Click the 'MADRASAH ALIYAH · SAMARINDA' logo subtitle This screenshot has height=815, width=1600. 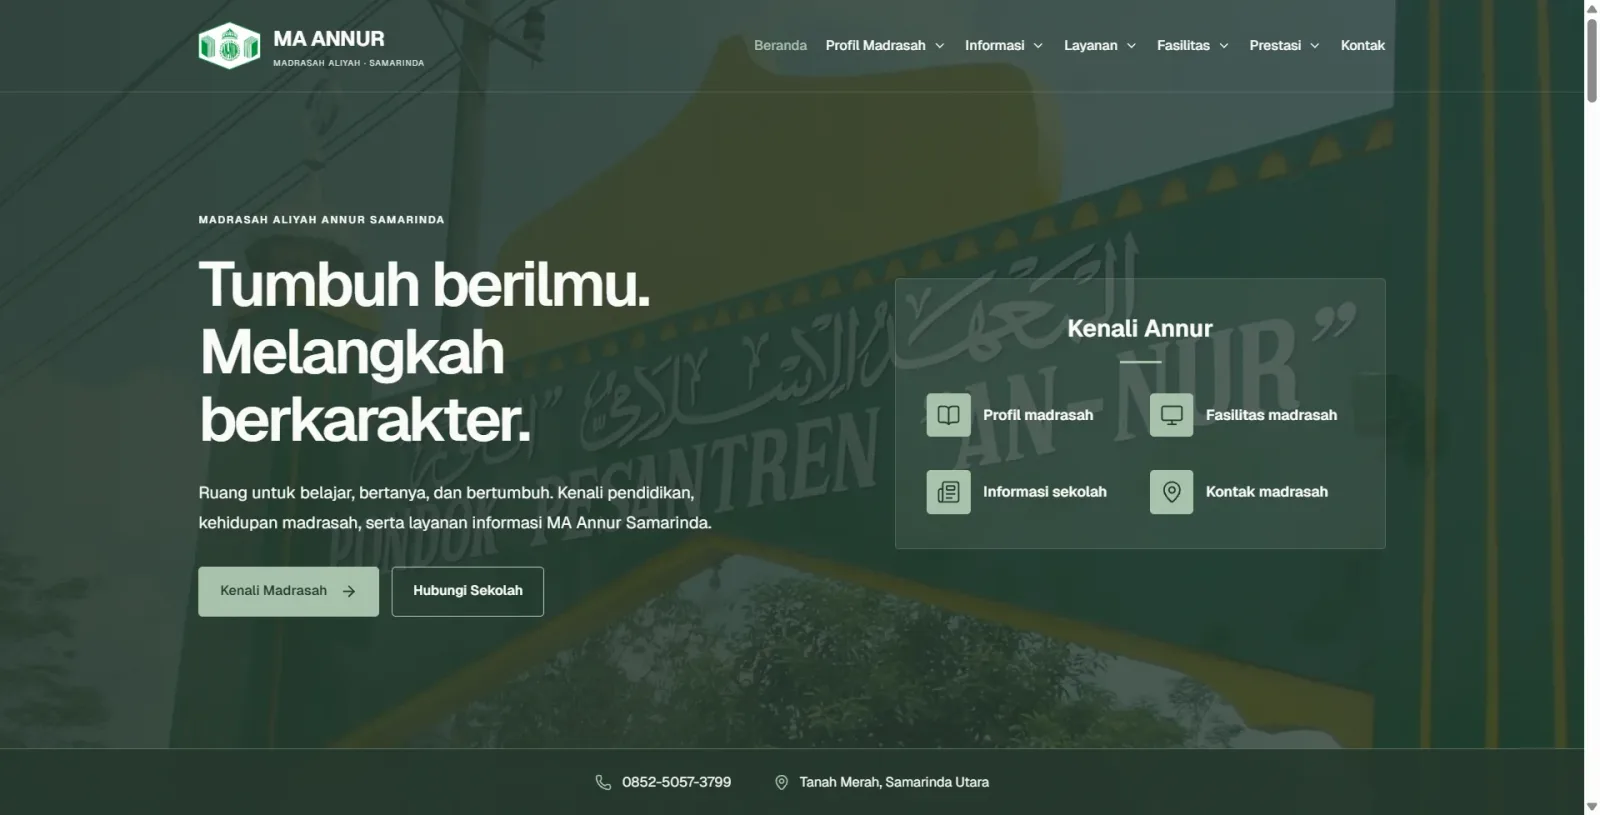coord(348,63)
